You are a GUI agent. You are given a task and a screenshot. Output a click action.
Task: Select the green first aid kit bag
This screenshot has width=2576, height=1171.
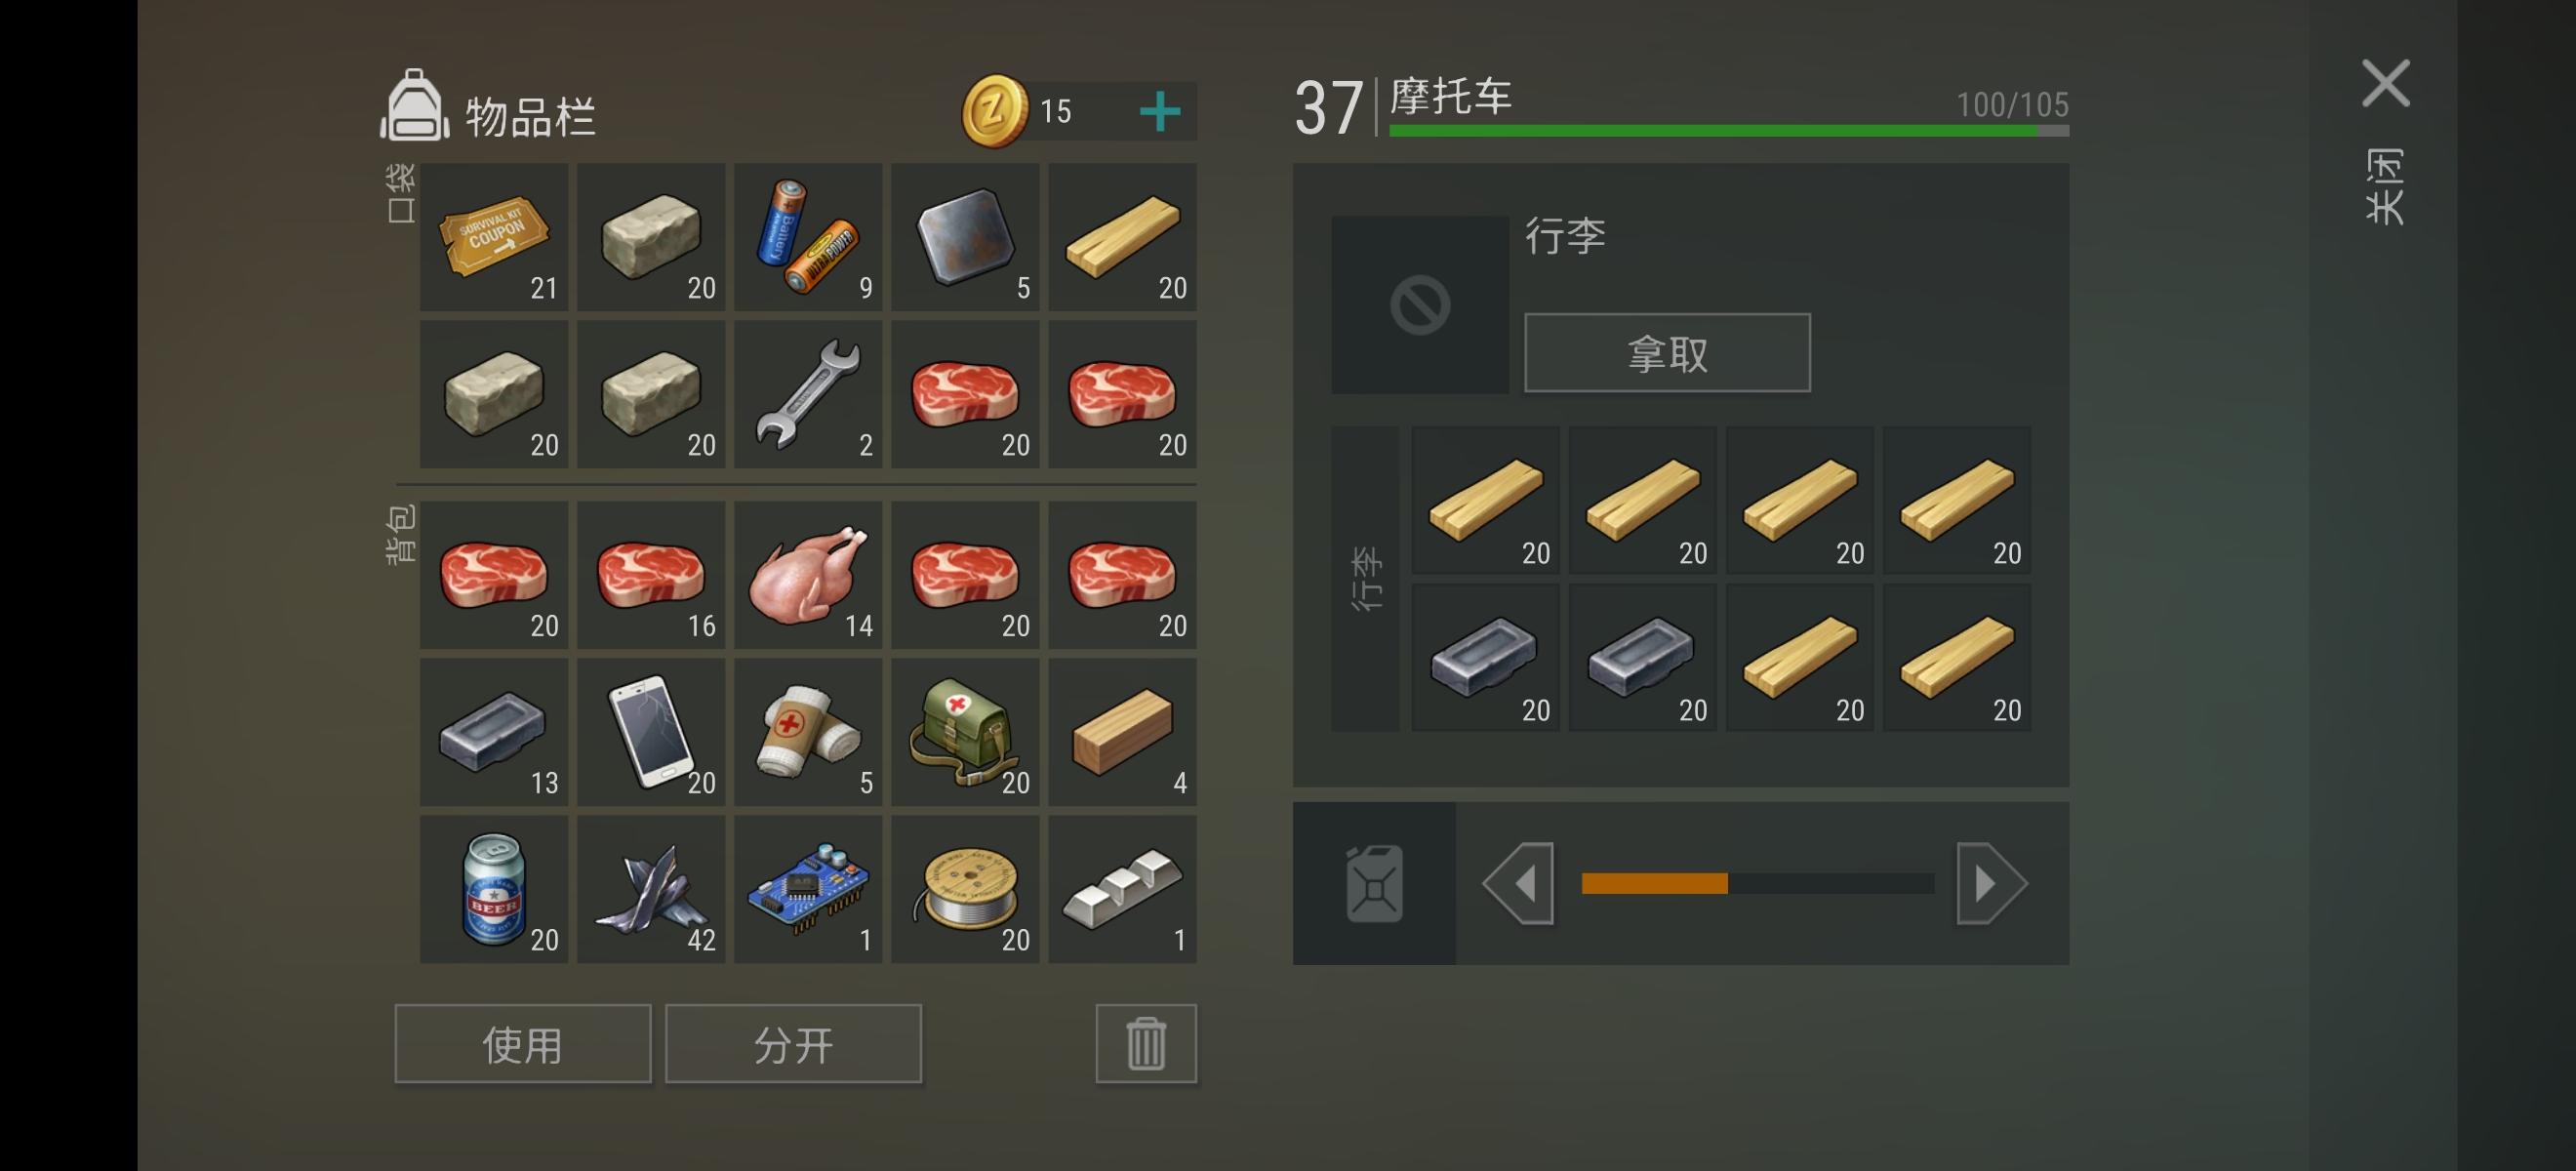click(965, 732)
